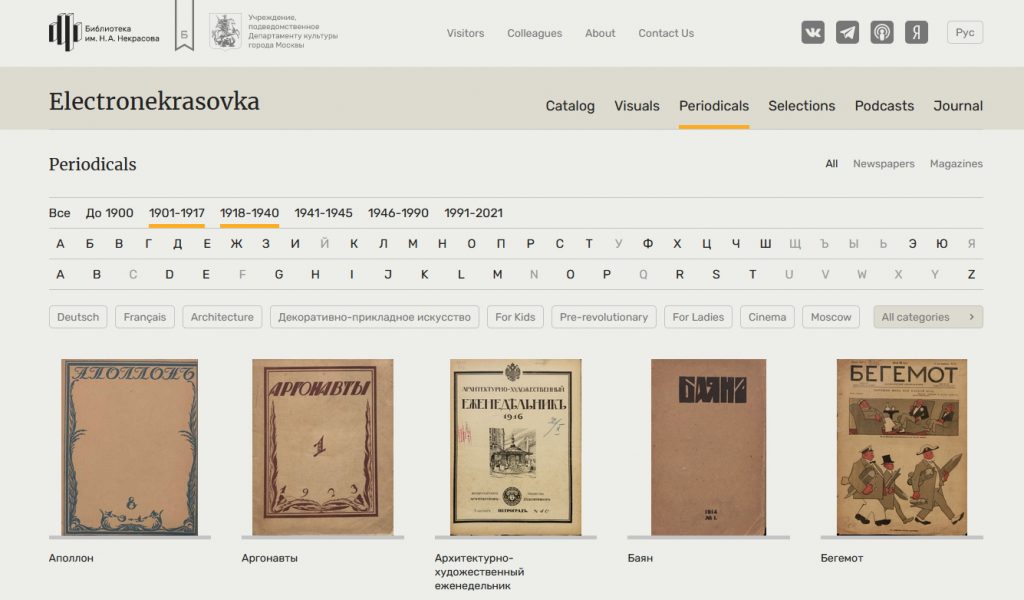Open the Telegram channel icon
The height and width of the screenshot is (600, 1024).
[847, 32]
